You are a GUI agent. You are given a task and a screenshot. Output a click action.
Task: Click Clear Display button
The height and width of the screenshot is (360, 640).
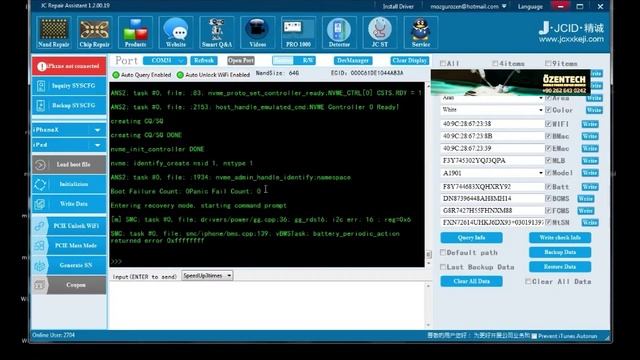409,60
